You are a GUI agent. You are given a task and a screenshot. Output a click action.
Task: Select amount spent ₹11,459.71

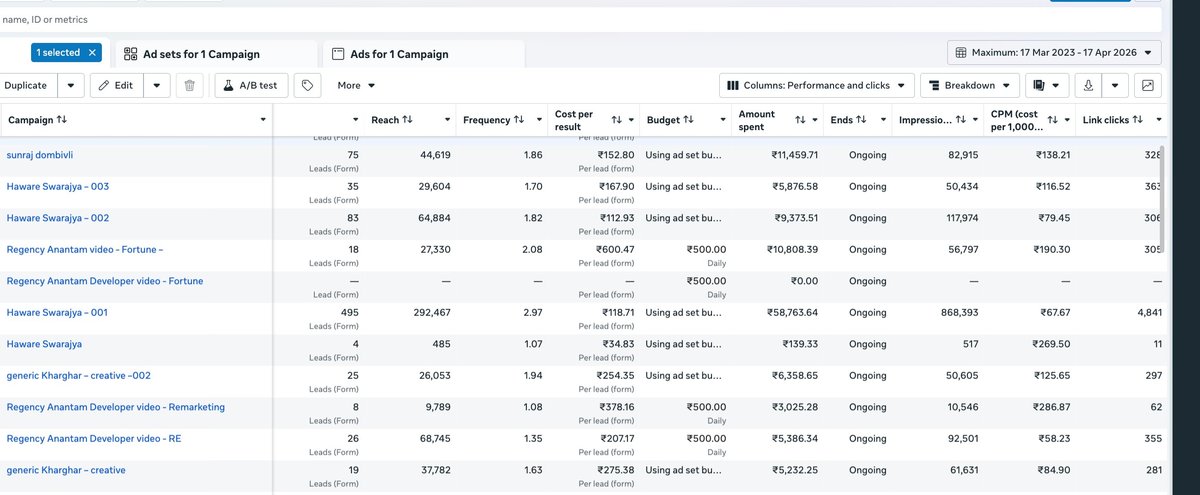pos(794,155)
